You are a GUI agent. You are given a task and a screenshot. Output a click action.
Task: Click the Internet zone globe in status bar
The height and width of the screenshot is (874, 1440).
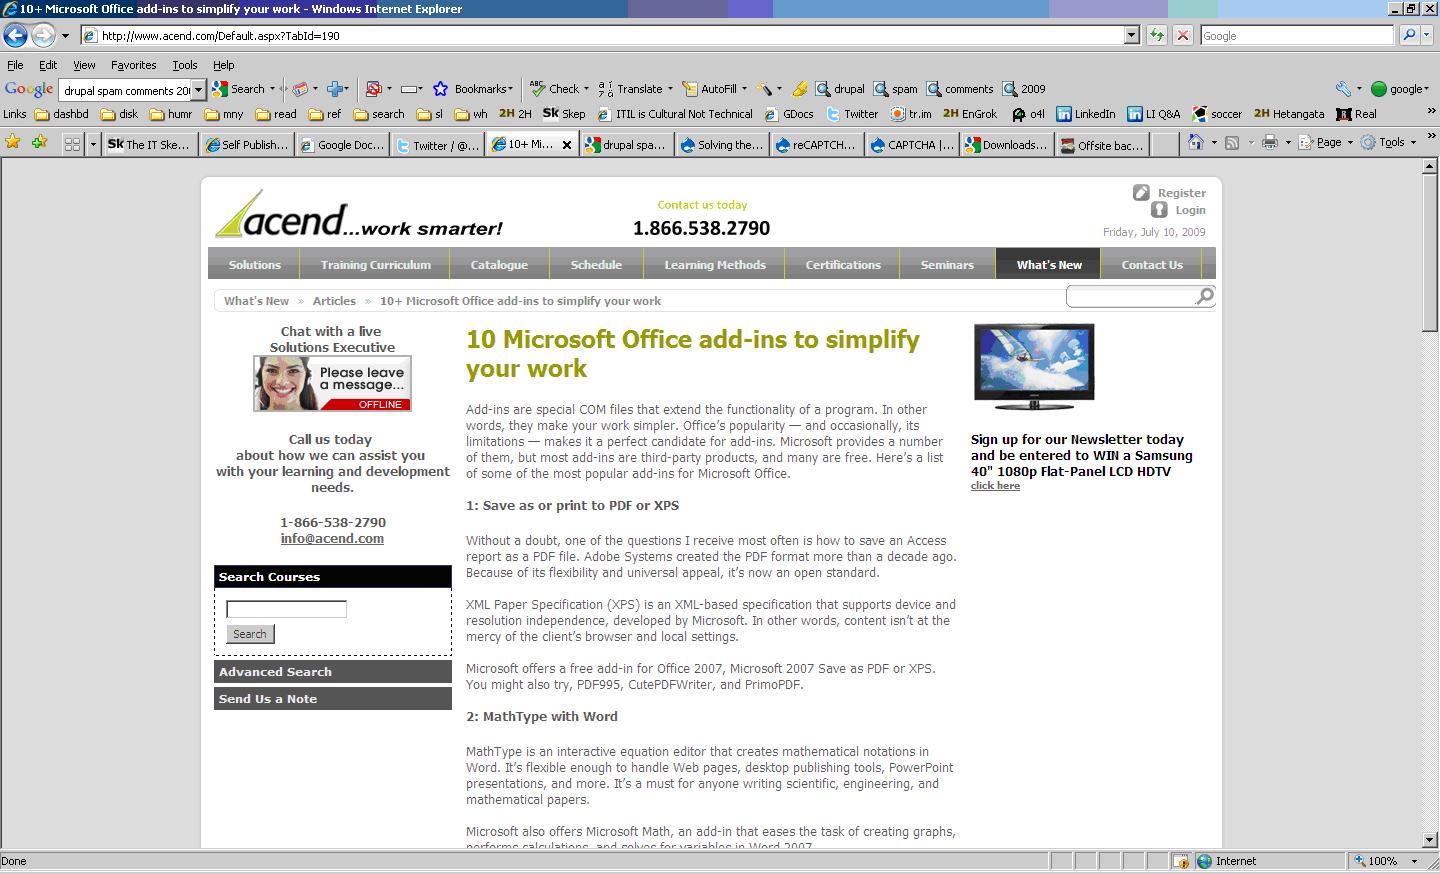click(1204, 861)
